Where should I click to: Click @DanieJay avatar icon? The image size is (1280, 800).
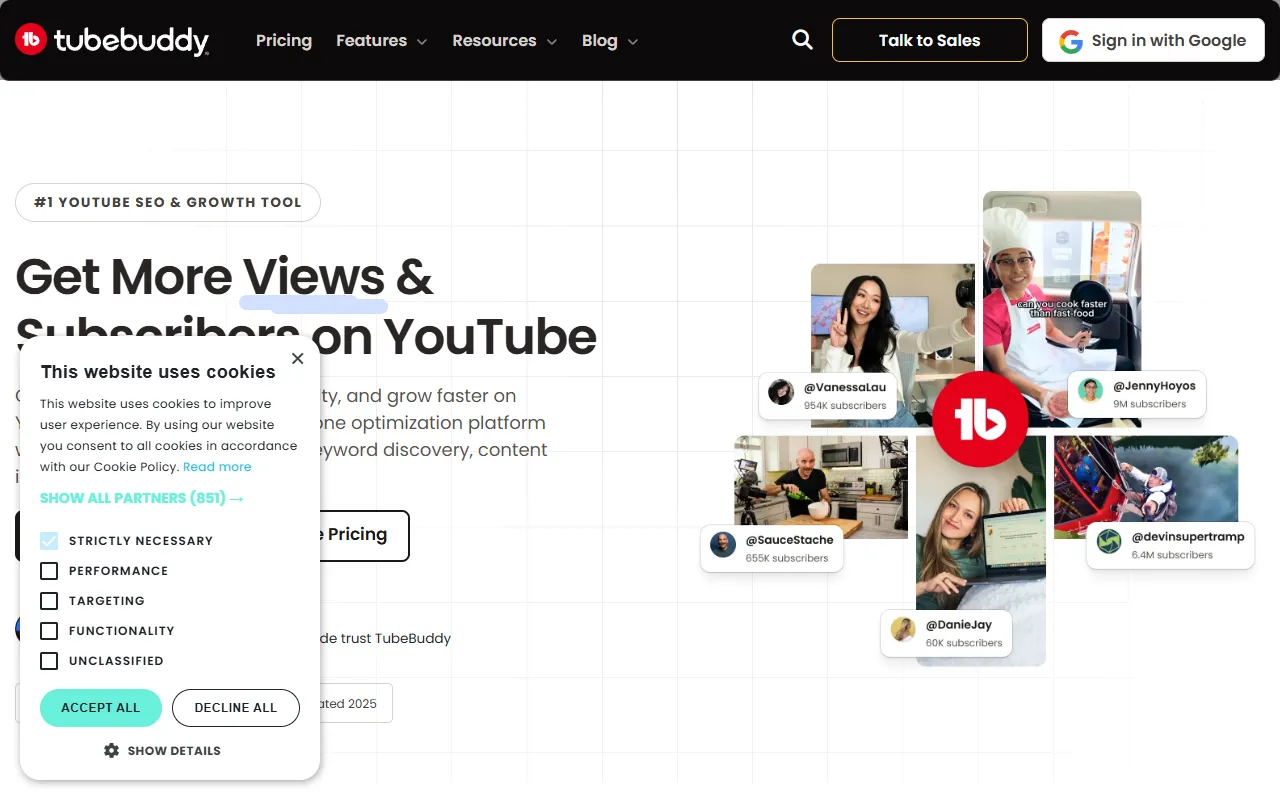(903, 630)
